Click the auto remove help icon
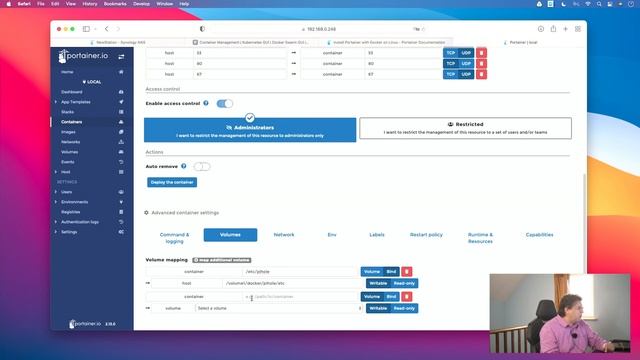The height and width of the screenshot is (360, 640). (x=184, y=166)
